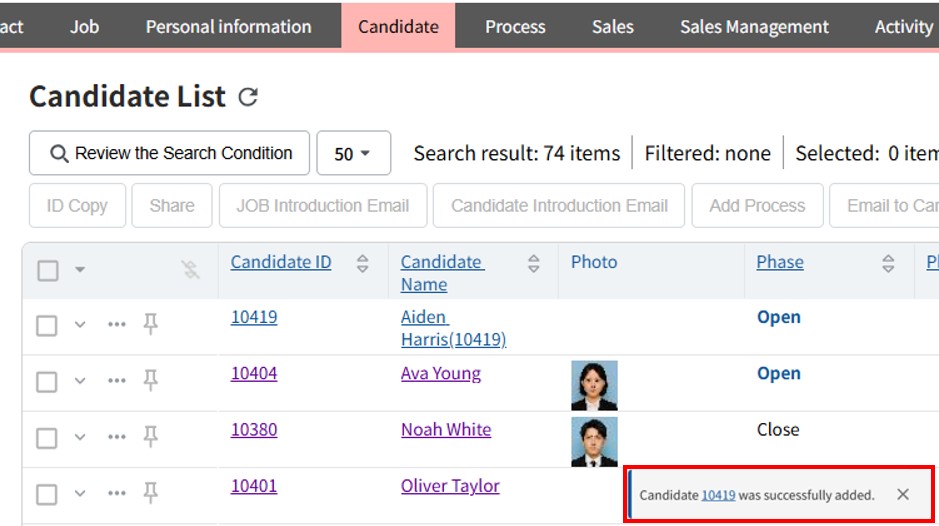Screen dimensions: 939x526
Task: Open the 50 items per page dropdown
Action: point(353,154)
